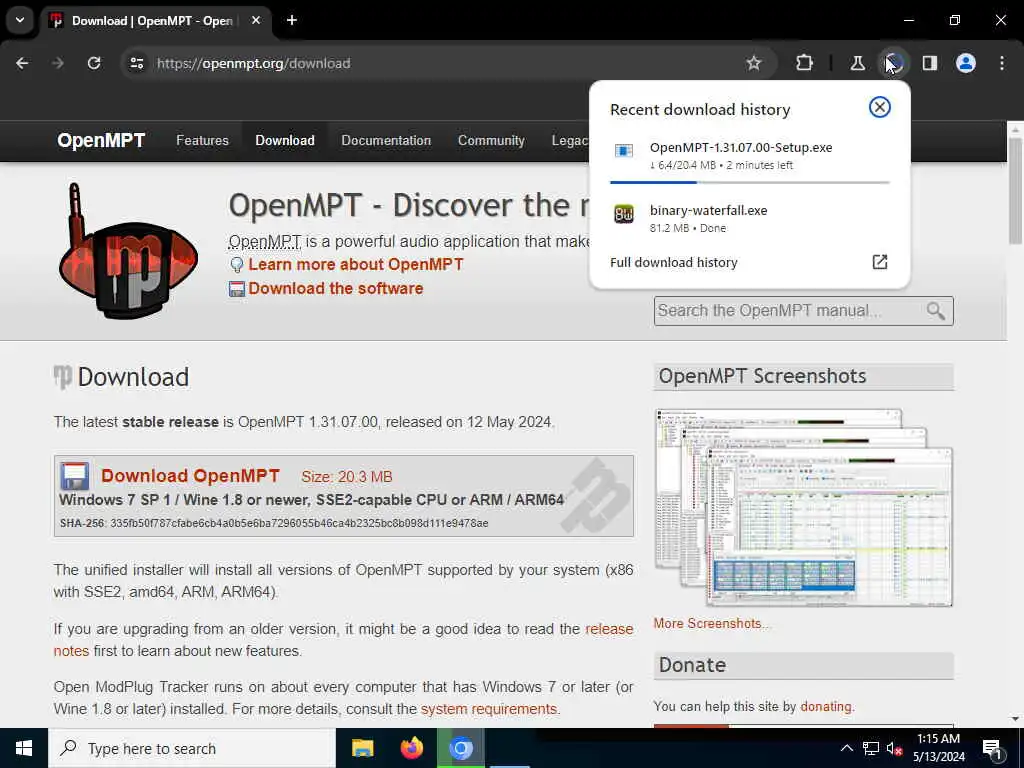Open Full download history external link icon
This screenshot has width=1024, height=768.
click(x=880, y=262)
